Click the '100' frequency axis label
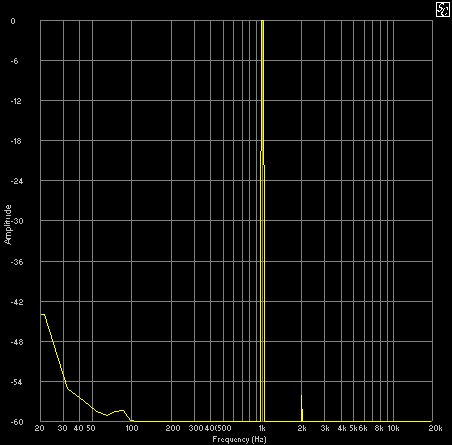 [x=132, y=428]
